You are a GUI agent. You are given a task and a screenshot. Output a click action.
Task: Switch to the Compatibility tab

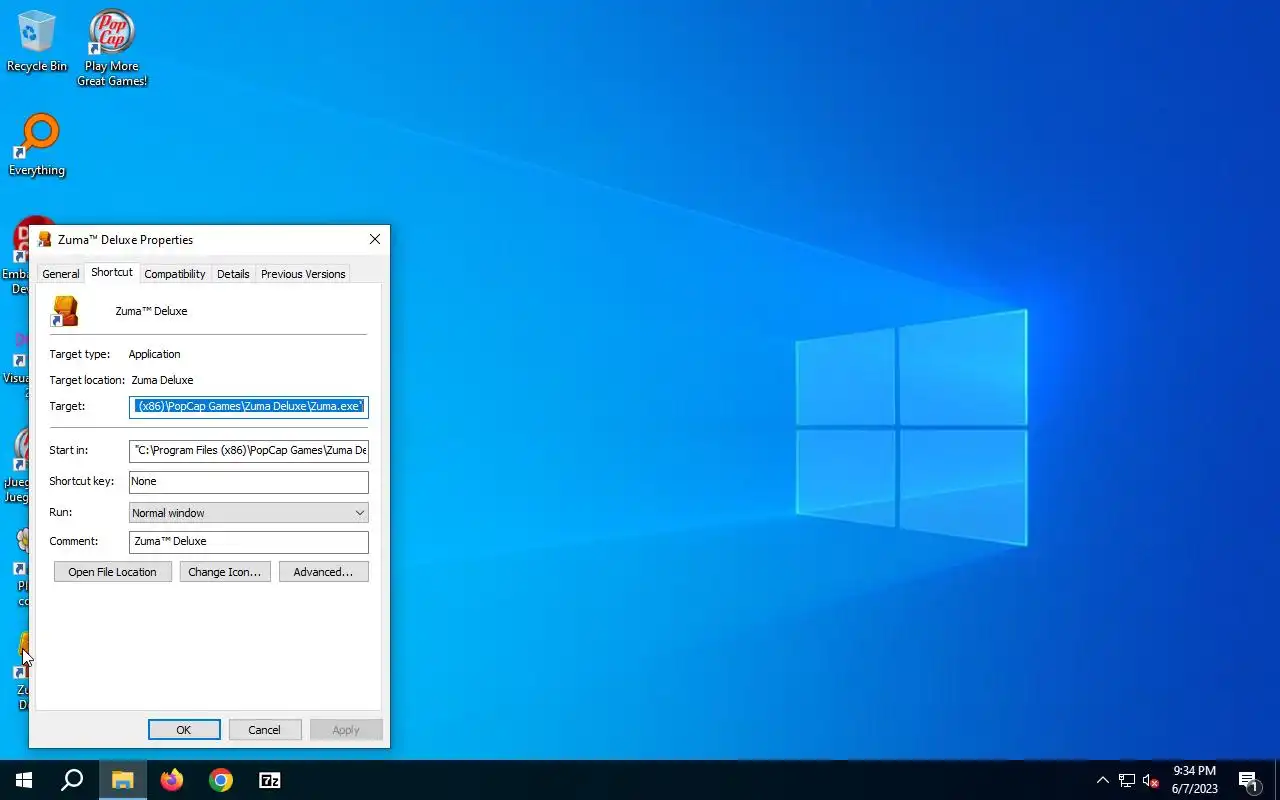[175, 274]
